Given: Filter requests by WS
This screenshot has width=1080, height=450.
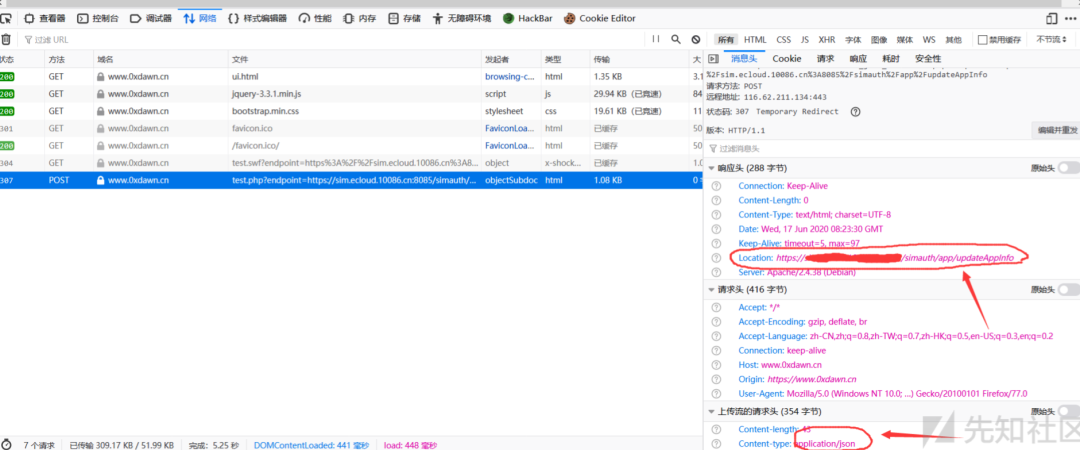Looking at the screenshot, I should (x=929, y=40).
